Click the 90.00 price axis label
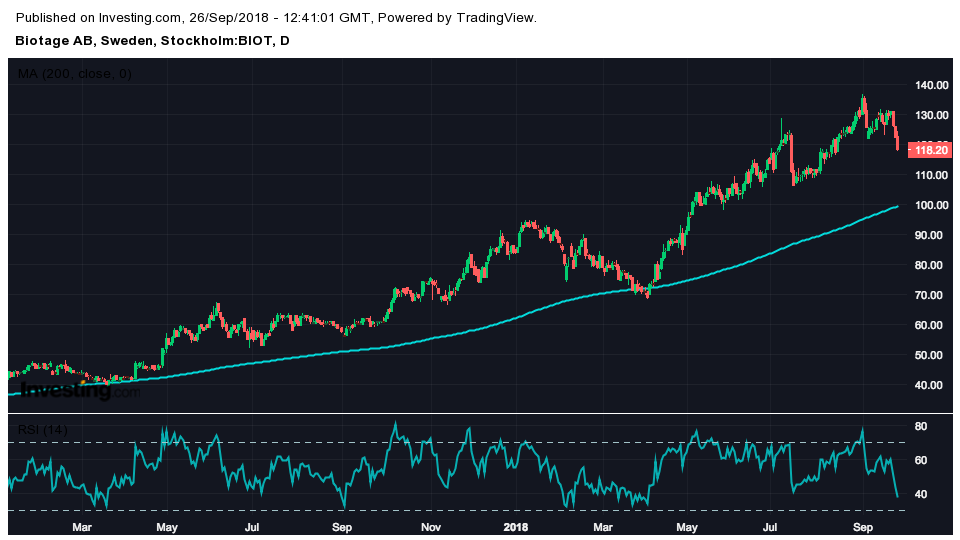 click(x=929, y=235)
